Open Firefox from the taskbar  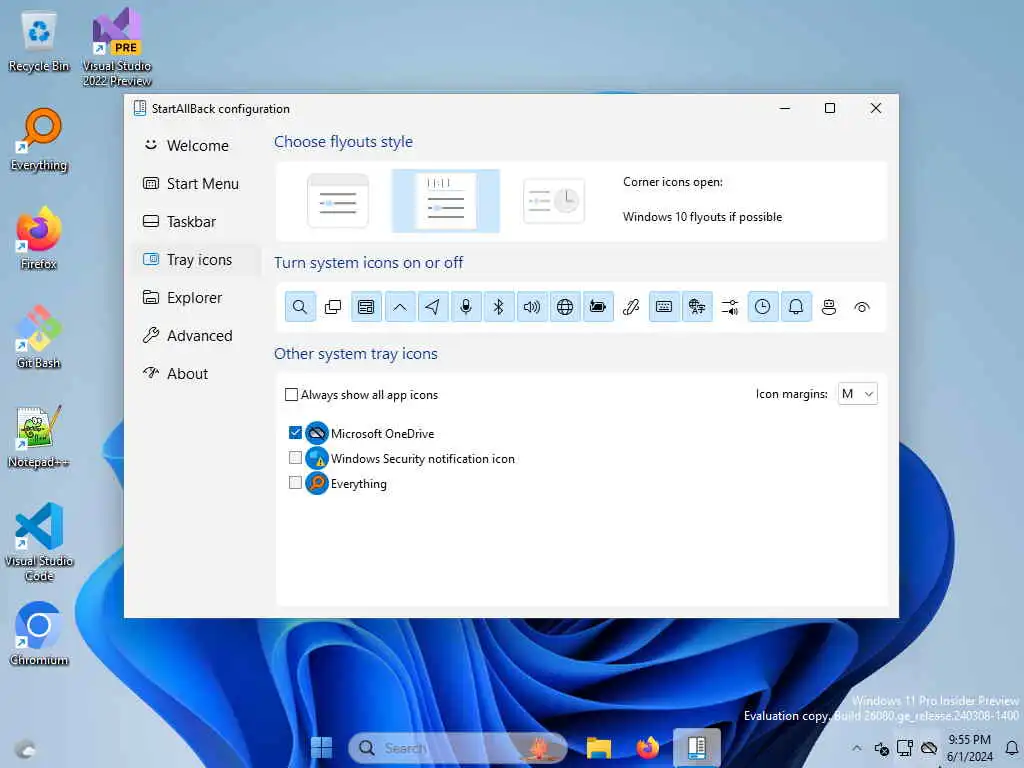coord(647,748)
